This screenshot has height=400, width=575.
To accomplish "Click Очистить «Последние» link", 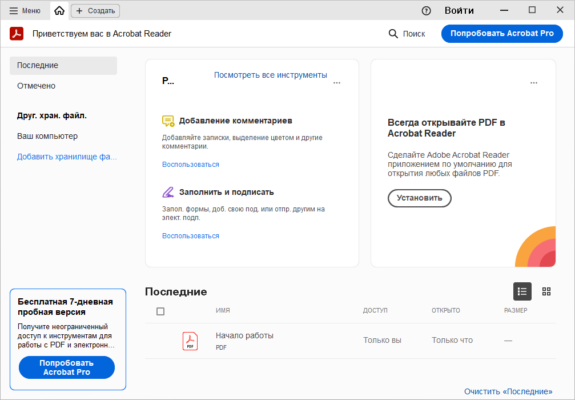I will pos(508,392).
